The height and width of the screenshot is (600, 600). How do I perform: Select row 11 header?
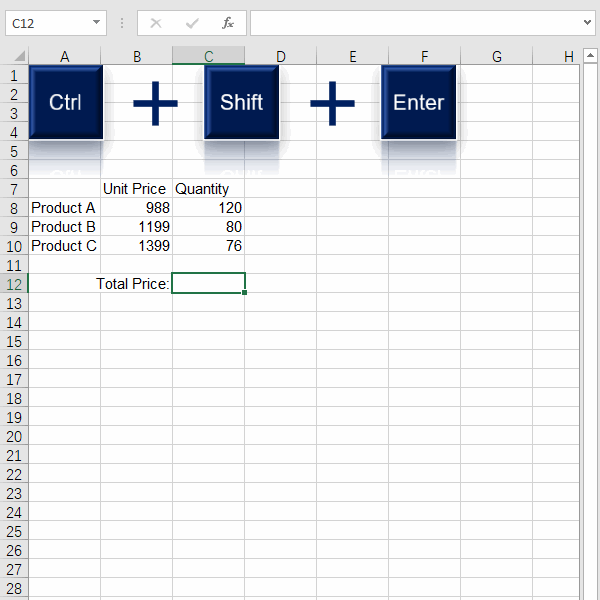pos(14,265)
